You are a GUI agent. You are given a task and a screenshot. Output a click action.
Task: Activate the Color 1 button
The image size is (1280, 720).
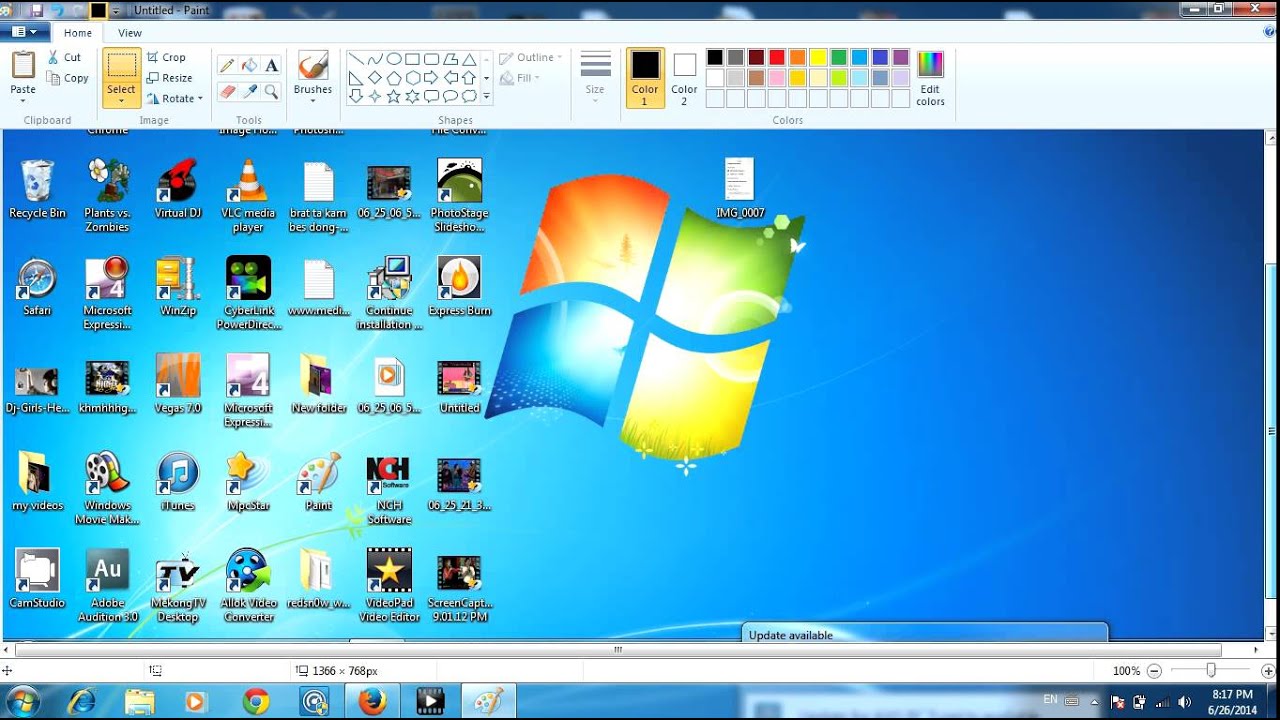pyautogui.click(x=645, y=78)
